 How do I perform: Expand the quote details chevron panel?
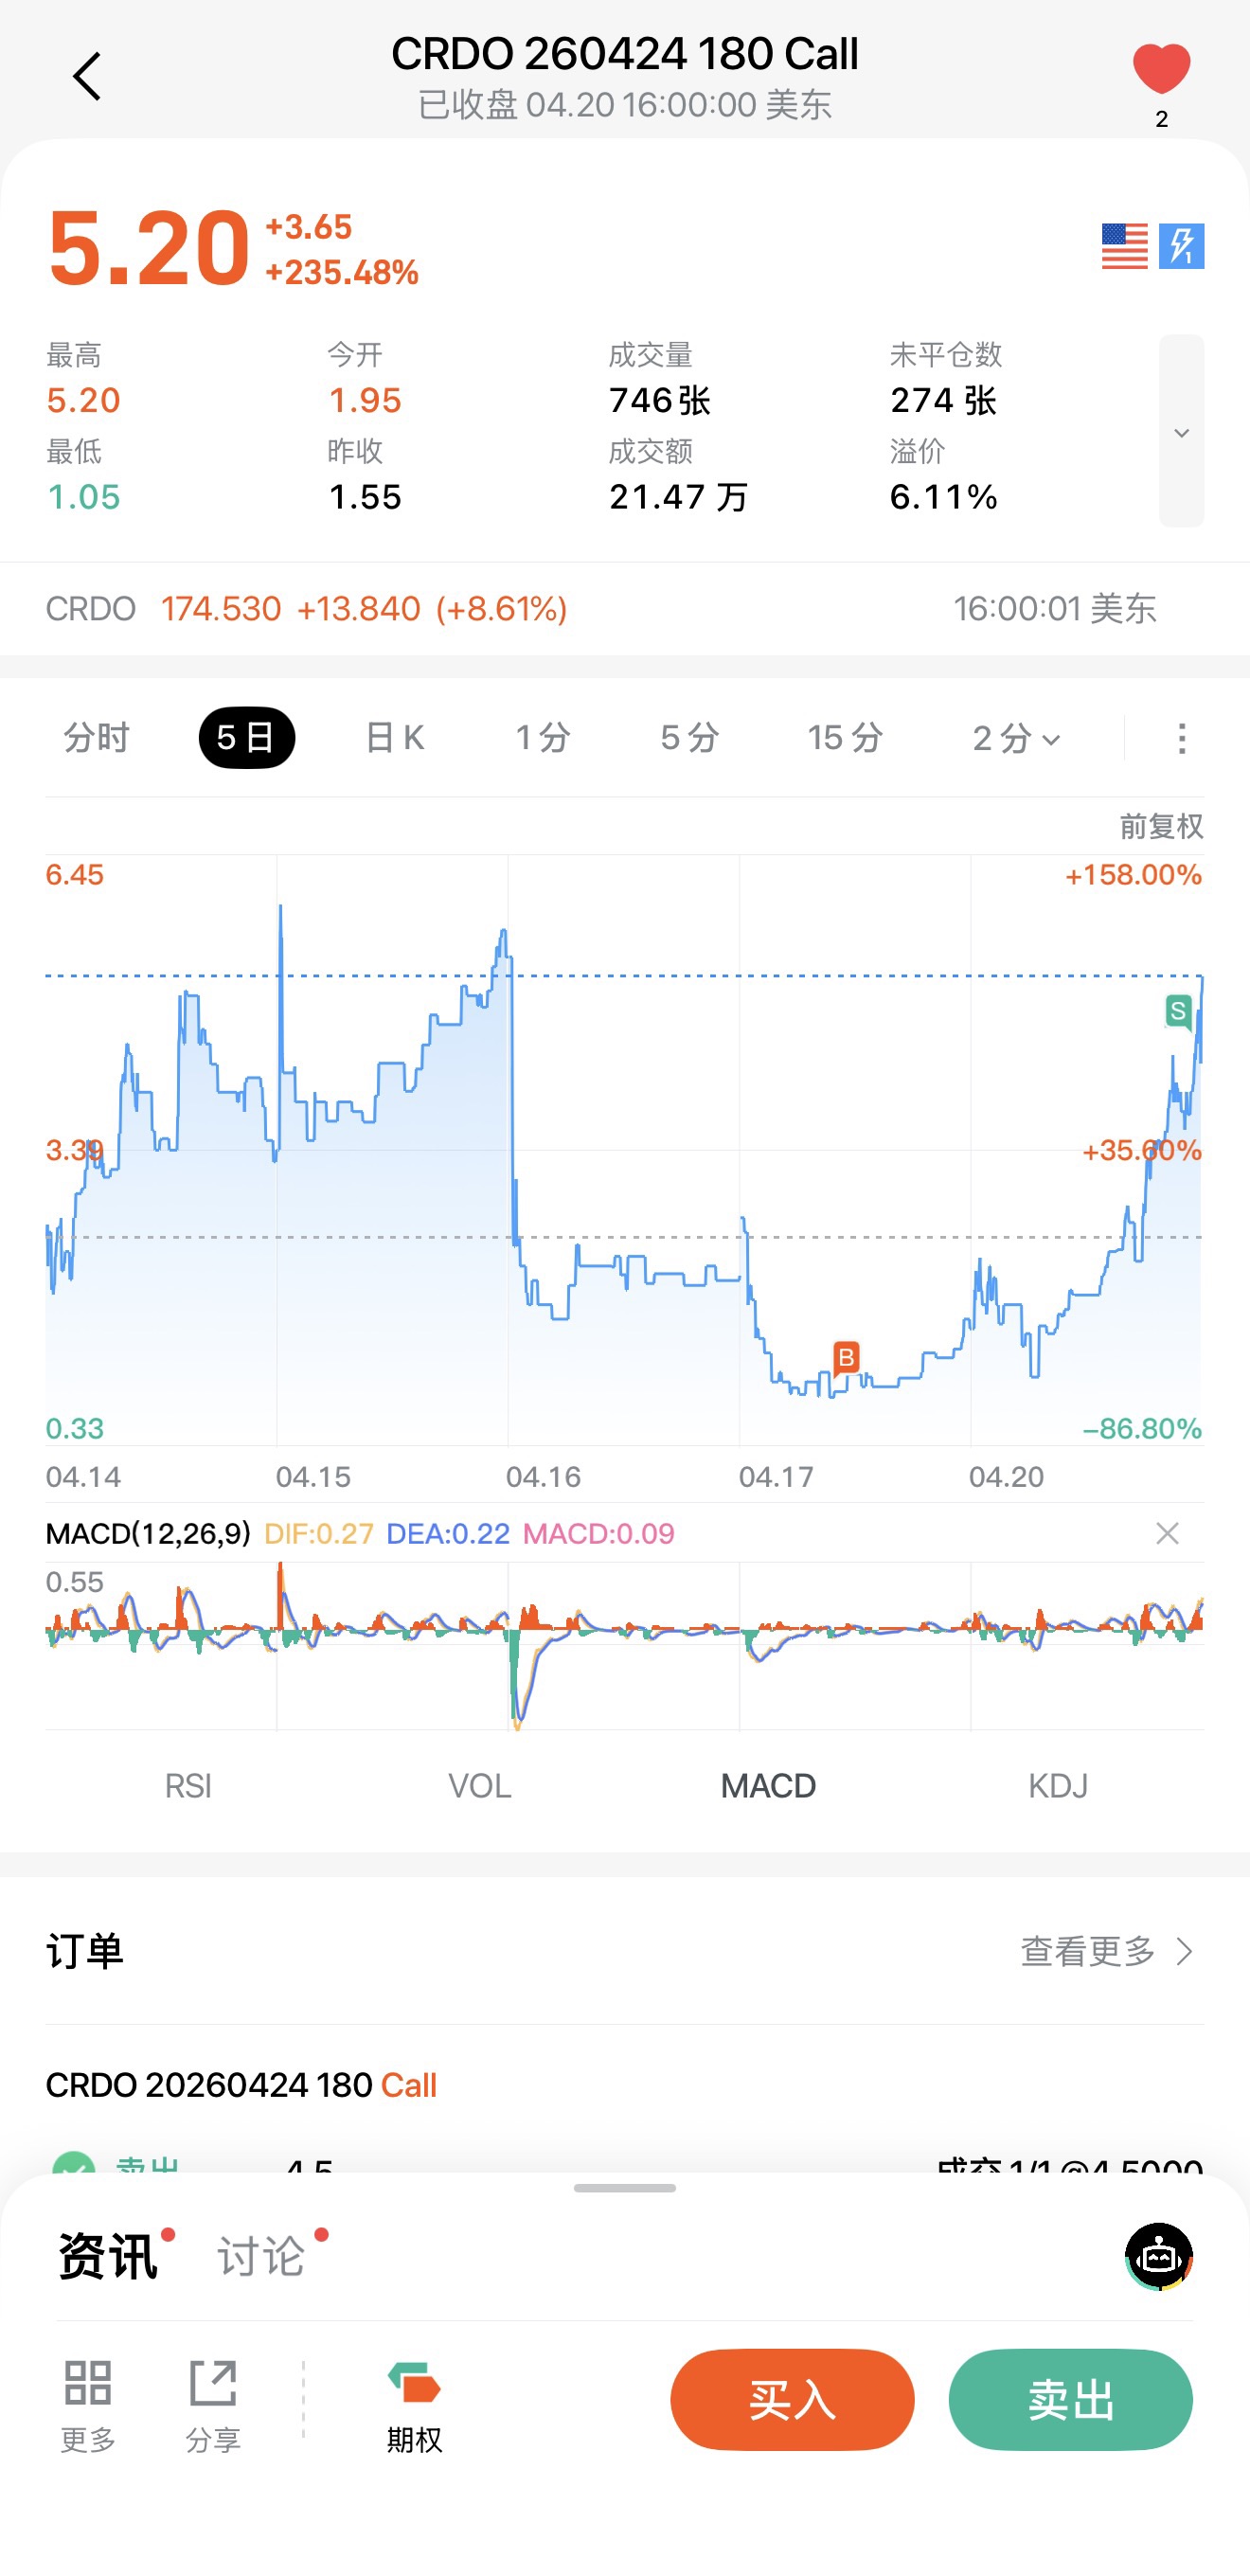pos(1181,431)
